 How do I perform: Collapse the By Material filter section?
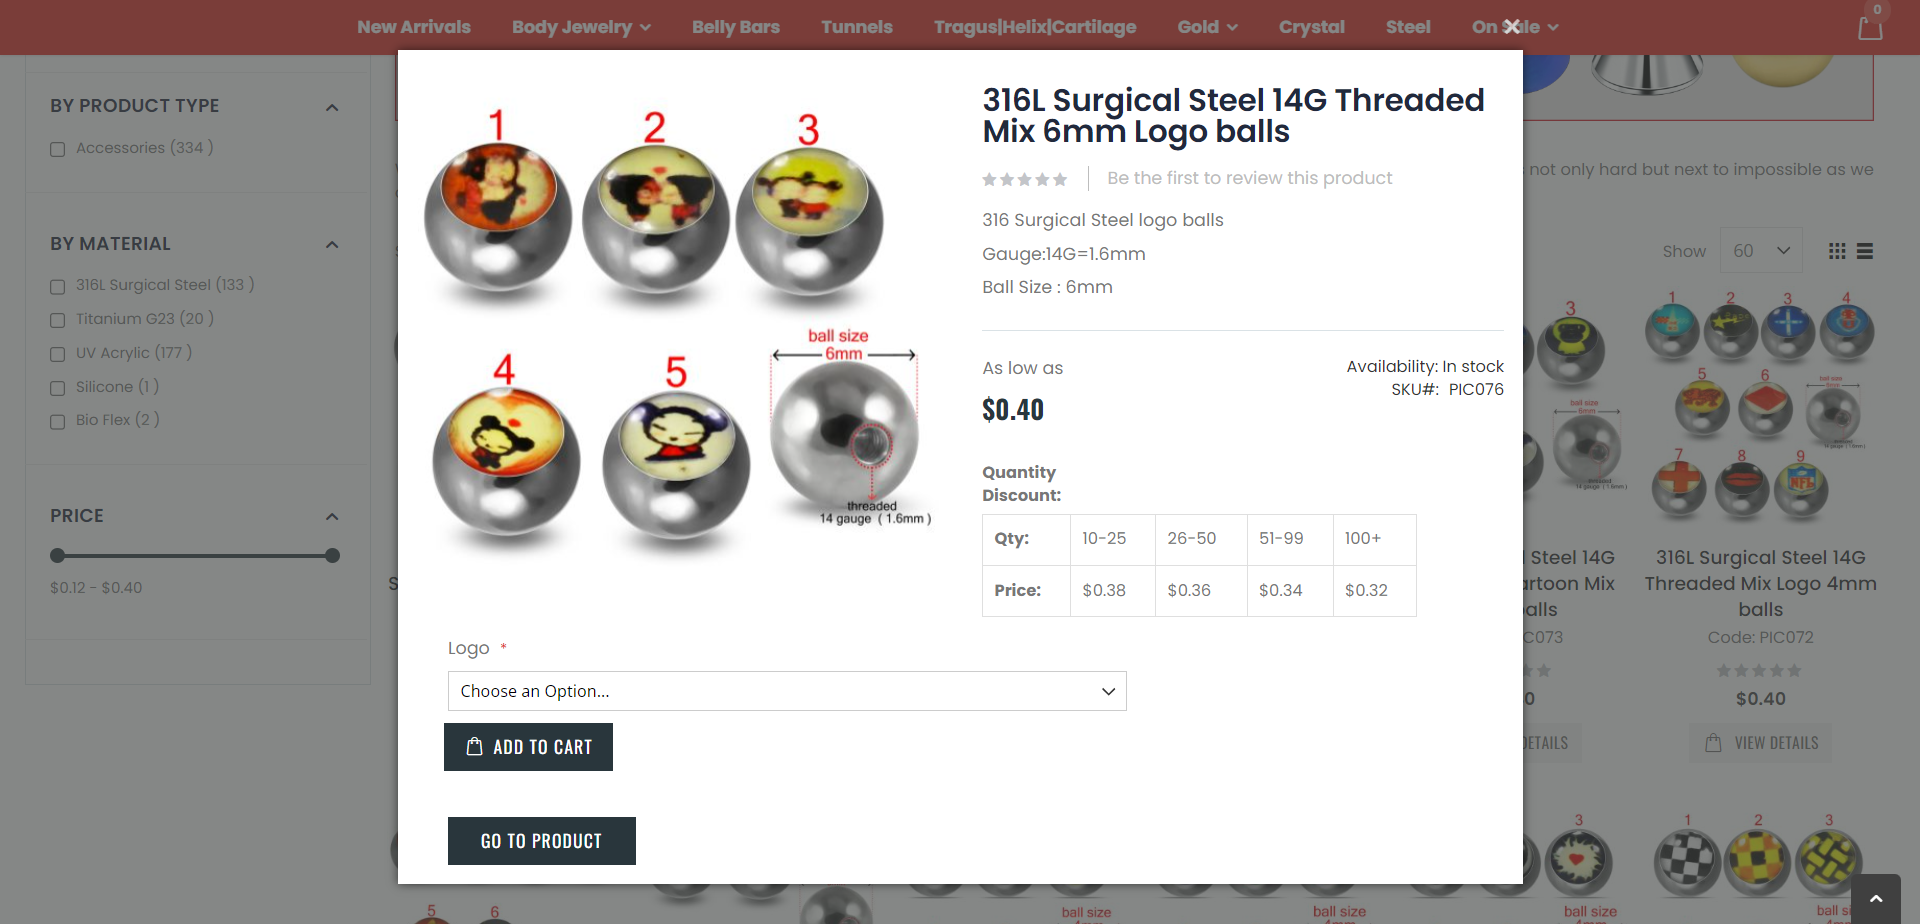[x=332, y=244]
